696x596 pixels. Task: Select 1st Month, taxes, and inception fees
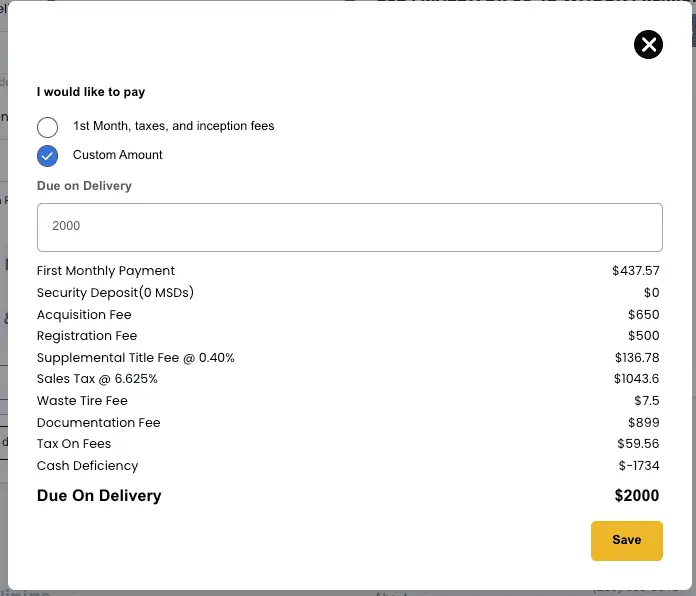click(x=48, y=127)
